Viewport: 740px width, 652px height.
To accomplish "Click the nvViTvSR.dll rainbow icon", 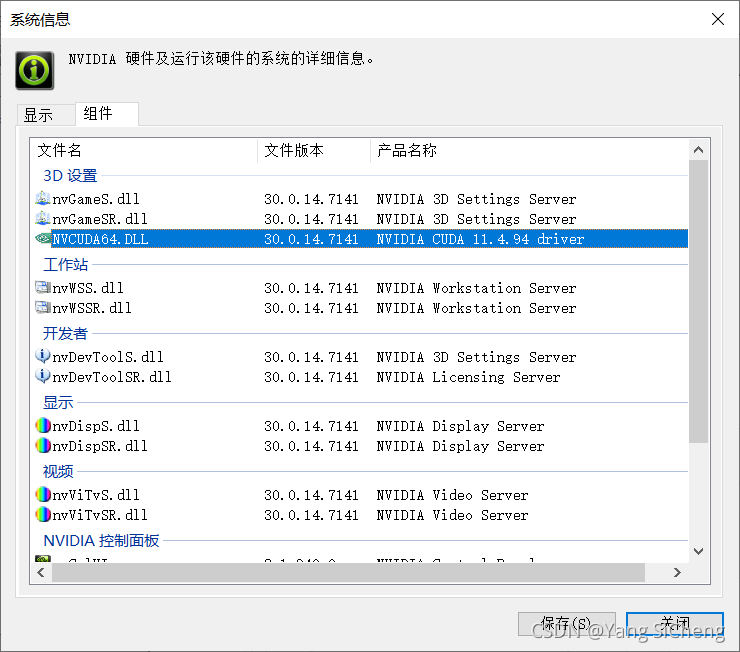I will point(42,514).
